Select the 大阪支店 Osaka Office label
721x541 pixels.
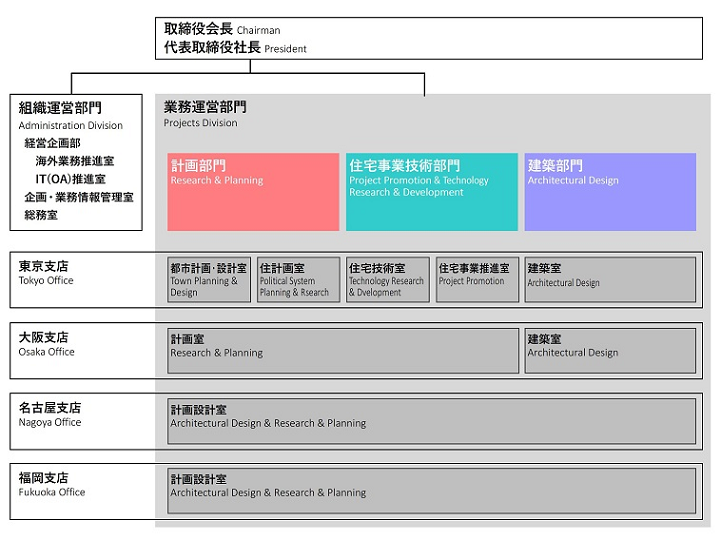[x=46, y=344]
